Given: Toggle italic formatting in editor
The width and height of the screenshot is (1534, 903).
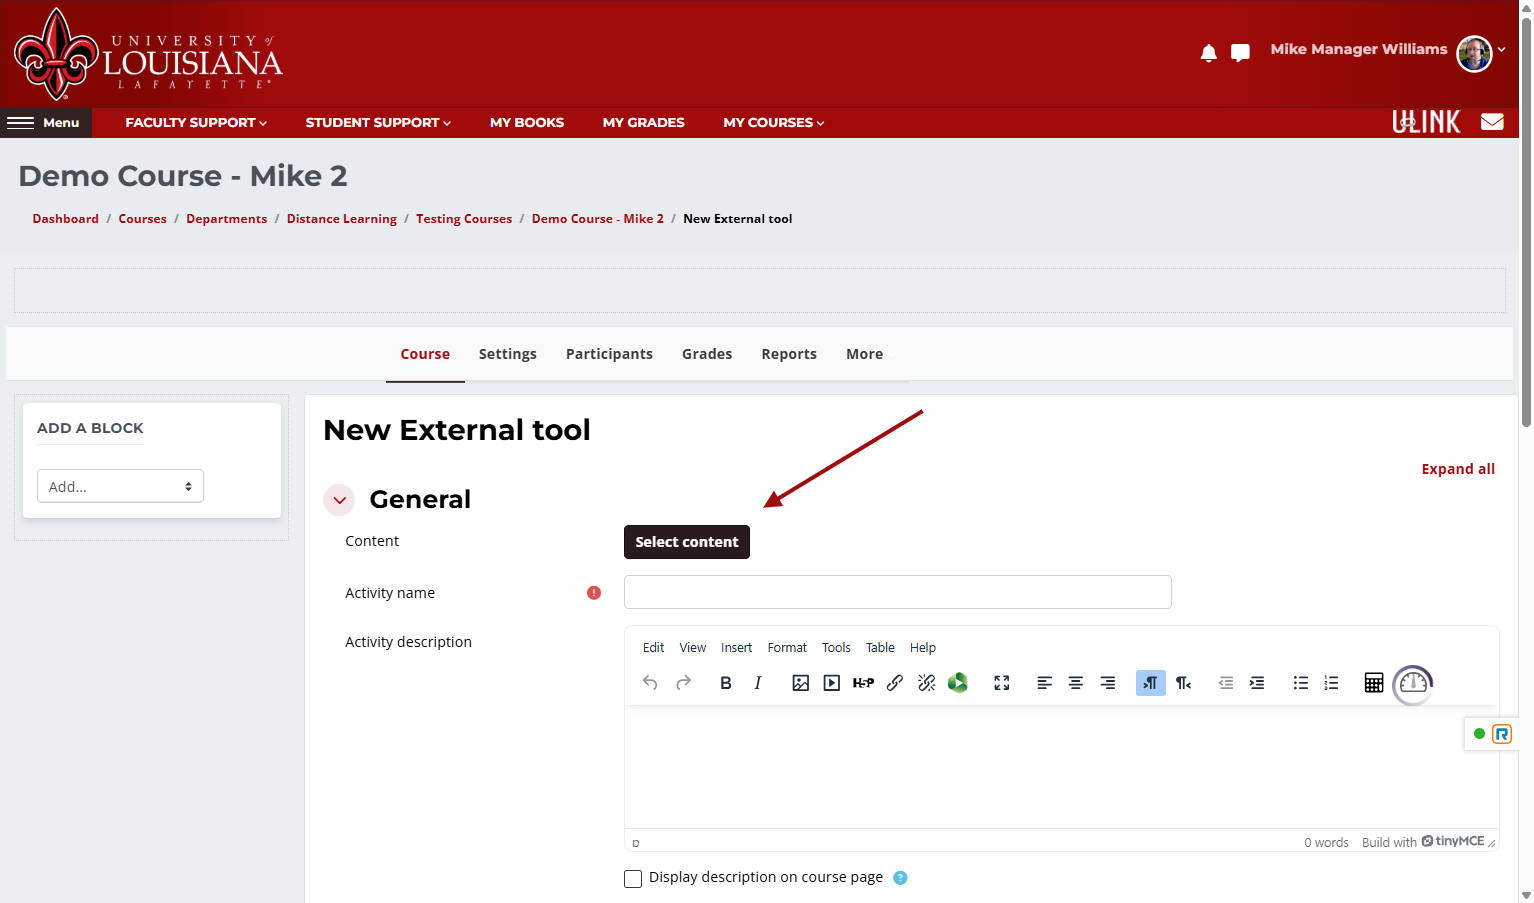Looking at the screenshot, I should tap(758, 683).
